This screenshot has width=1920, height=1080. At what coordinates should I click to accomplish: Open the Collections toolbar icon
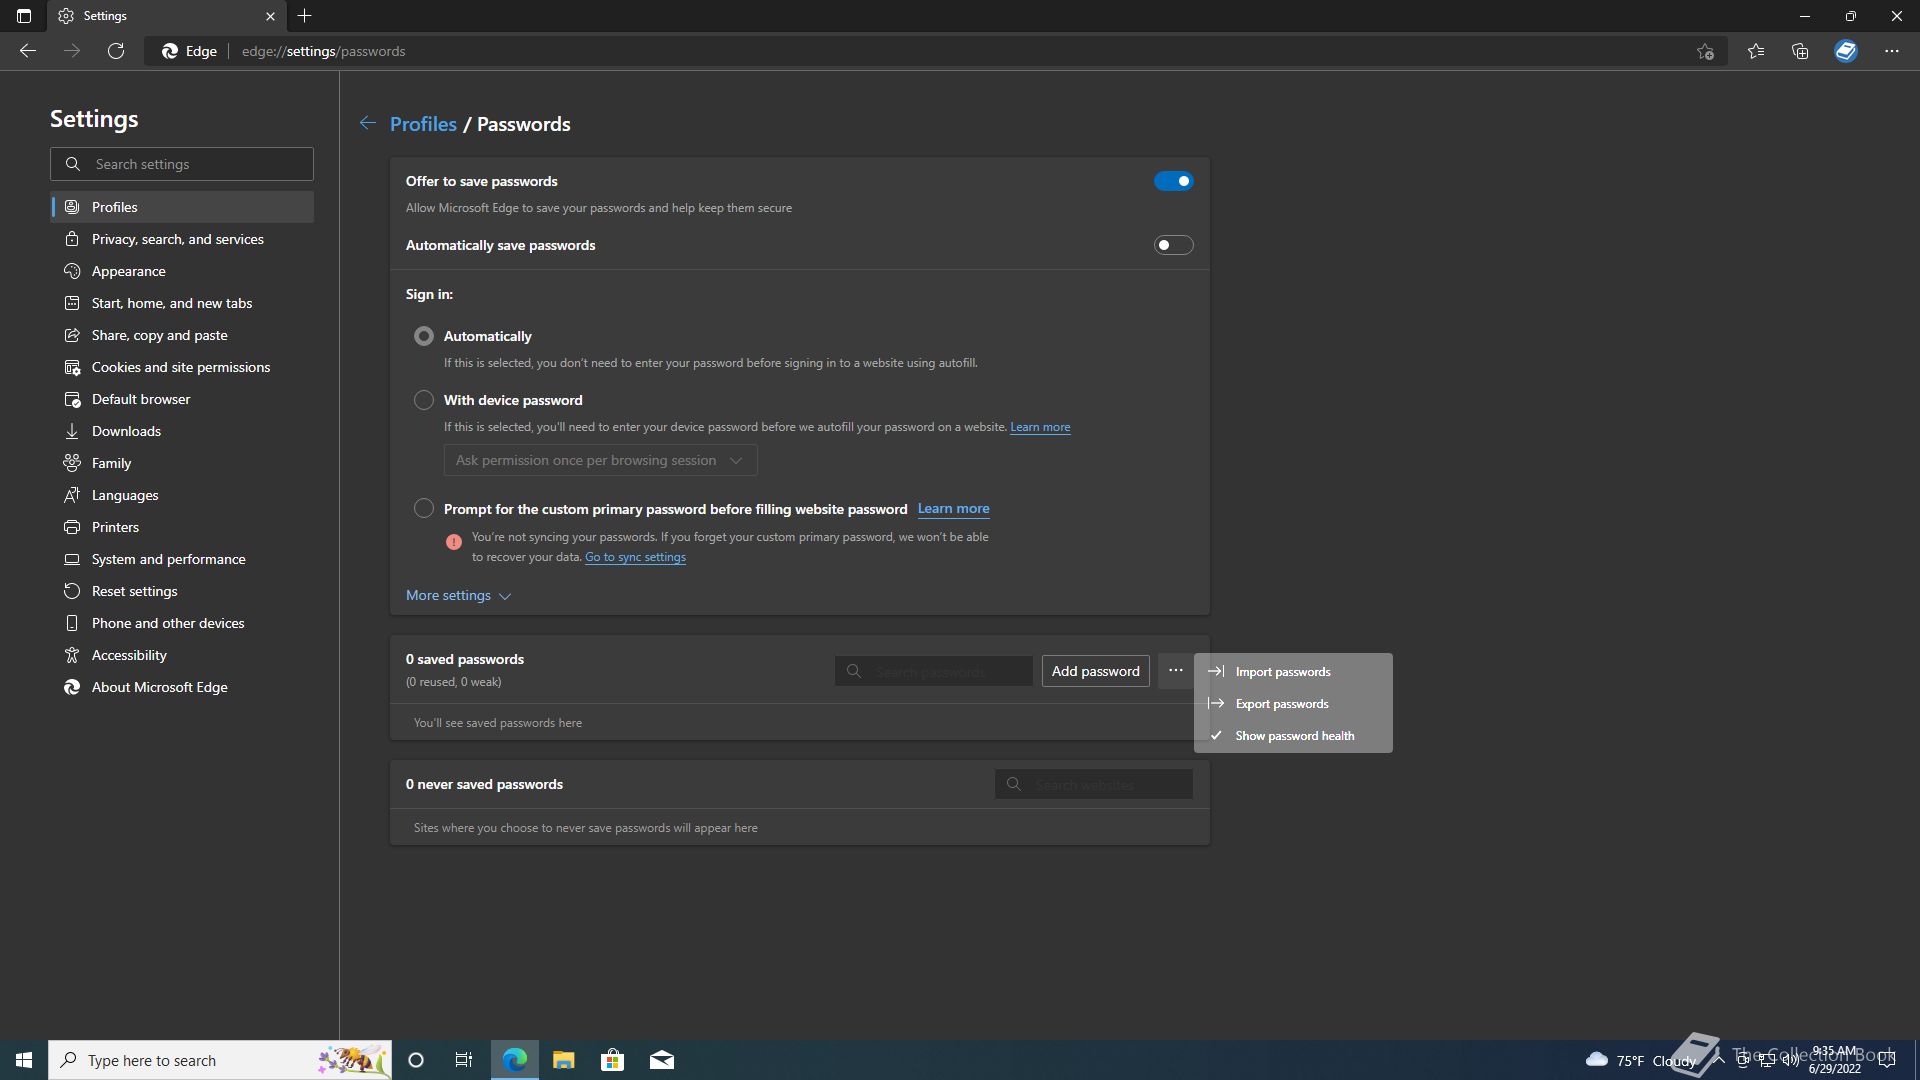point(1800,51)
